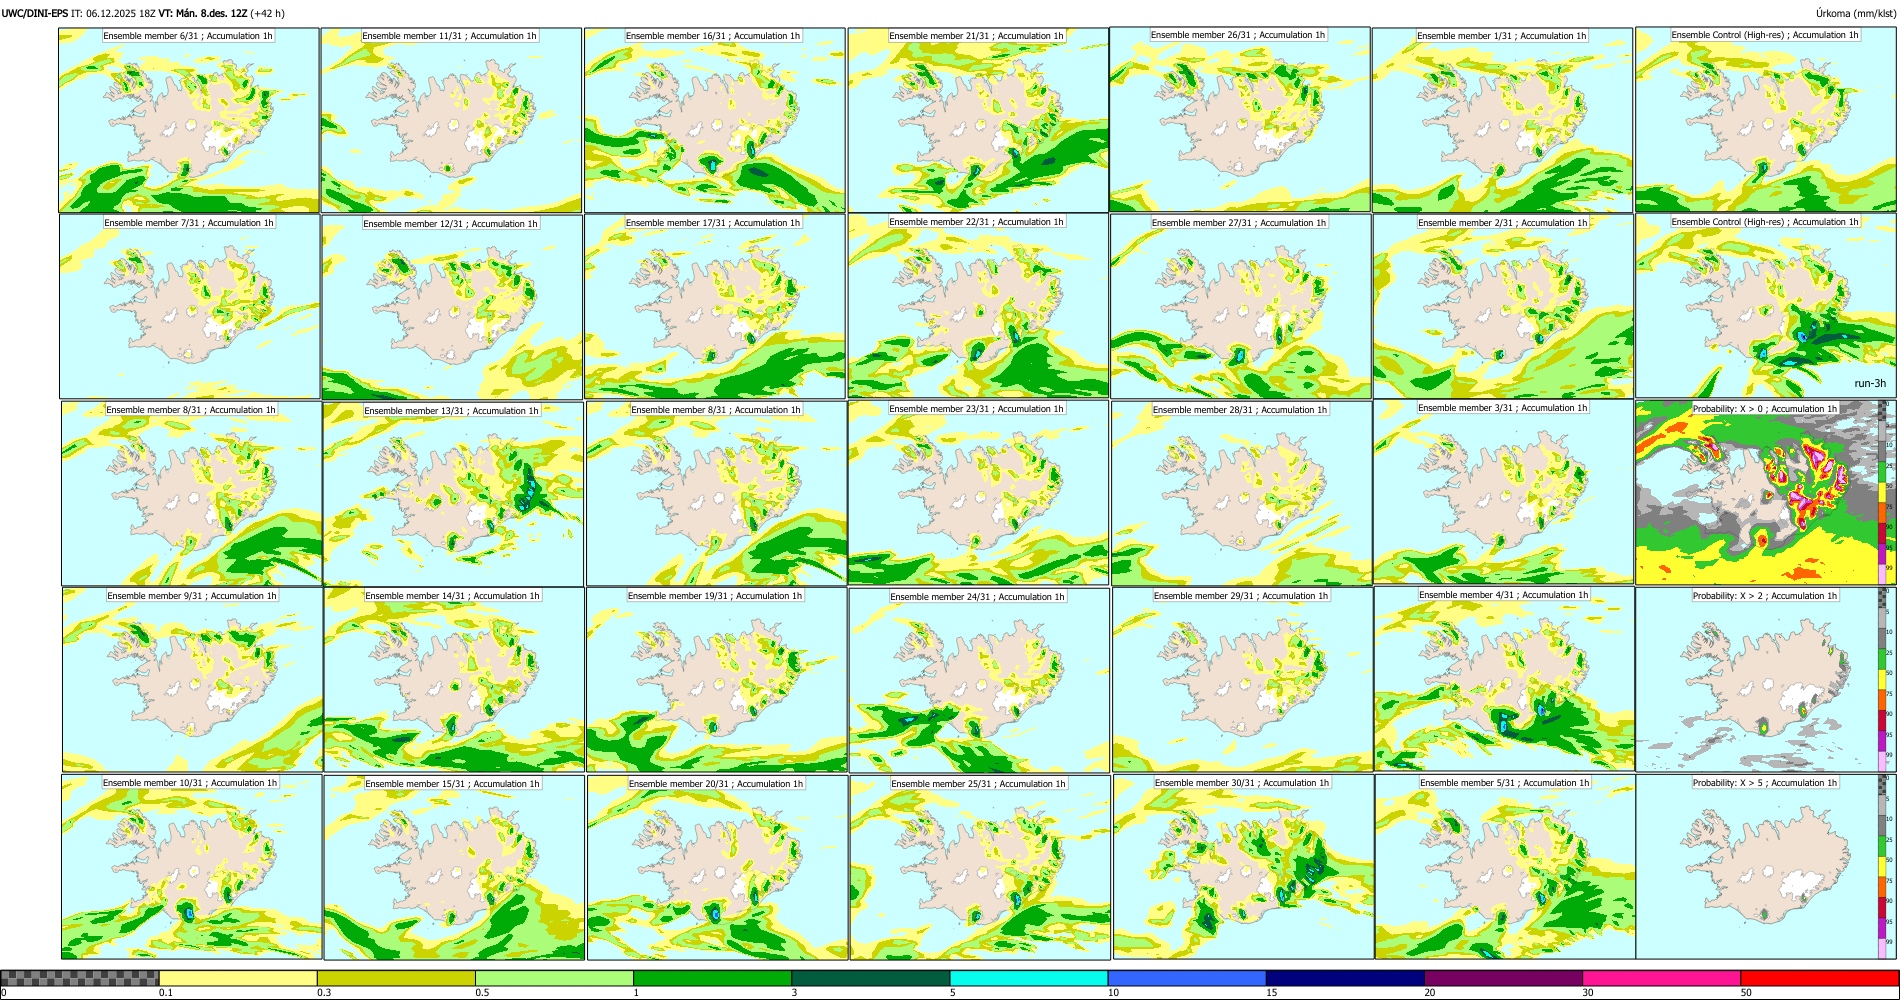This screenshot has width=1900, height=1000.
Task: View the Ensemble member 9/31 map
Action: pos(192,679)
